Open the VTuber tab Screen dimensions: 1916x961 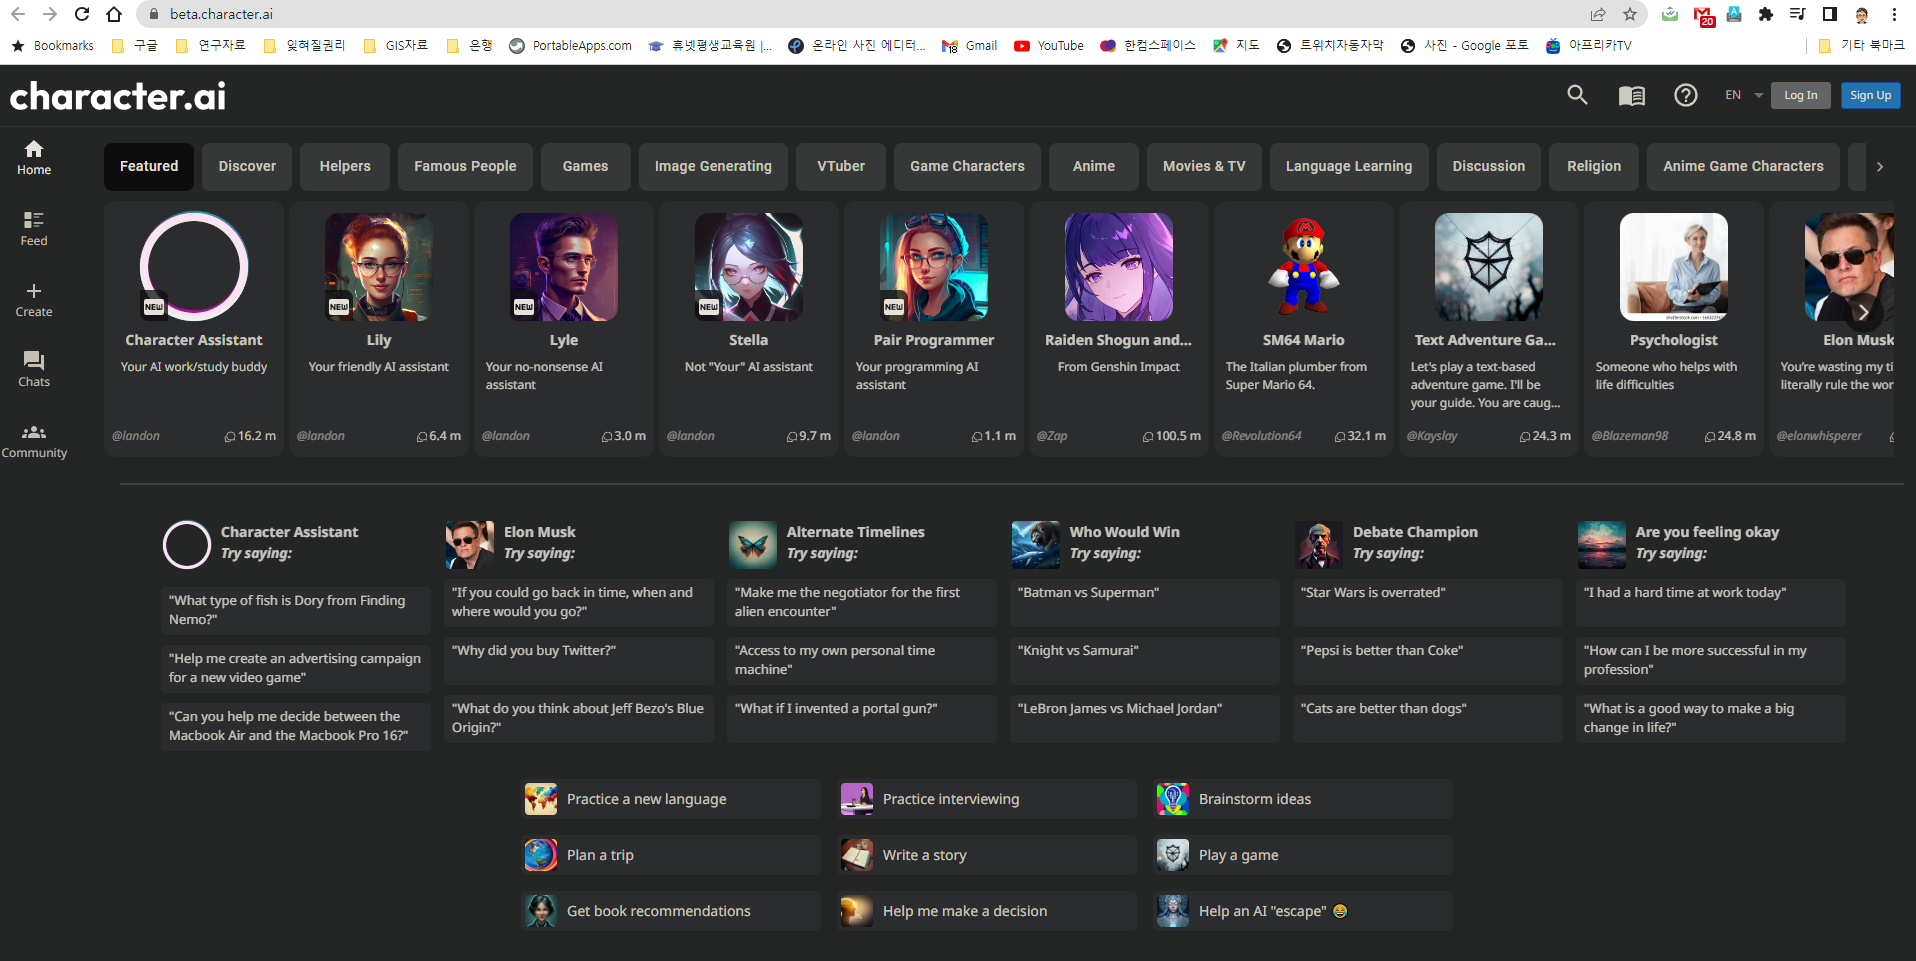pyautogui.click(x=841, y=166)
